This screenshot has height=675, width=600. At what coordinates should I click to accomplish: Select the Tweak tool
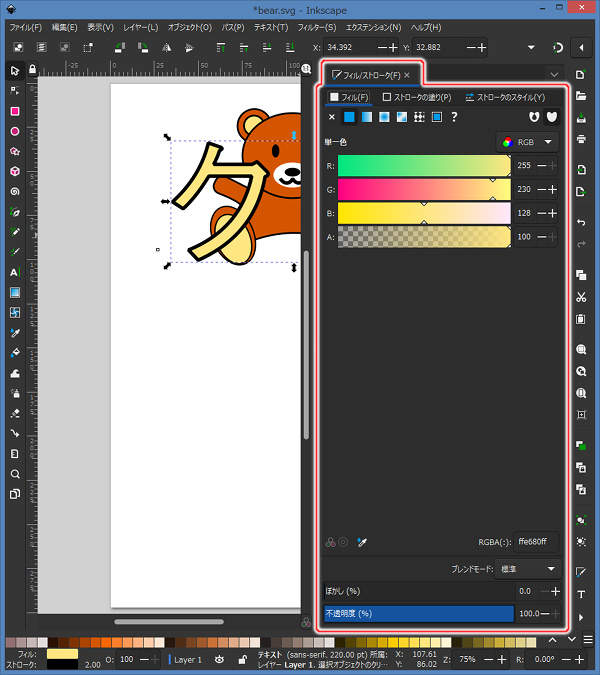click(x=15, y=373)
